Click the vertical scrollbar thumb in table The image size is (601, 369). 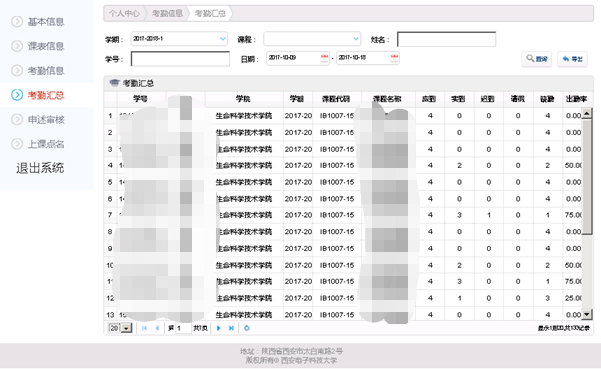587,177
